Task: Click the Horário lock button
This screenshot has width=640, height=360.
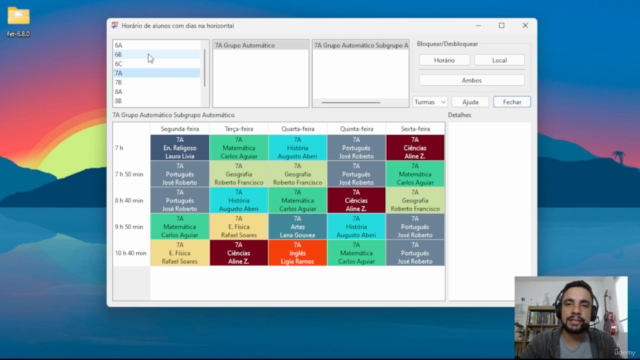Action: (444, 60)
